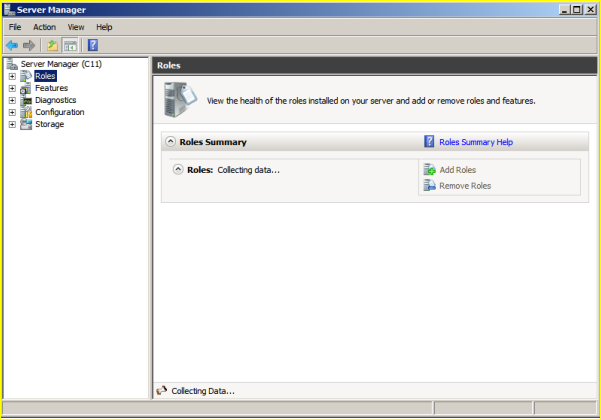
Task: Open the File menu
Action: click(x=15, y=27)
